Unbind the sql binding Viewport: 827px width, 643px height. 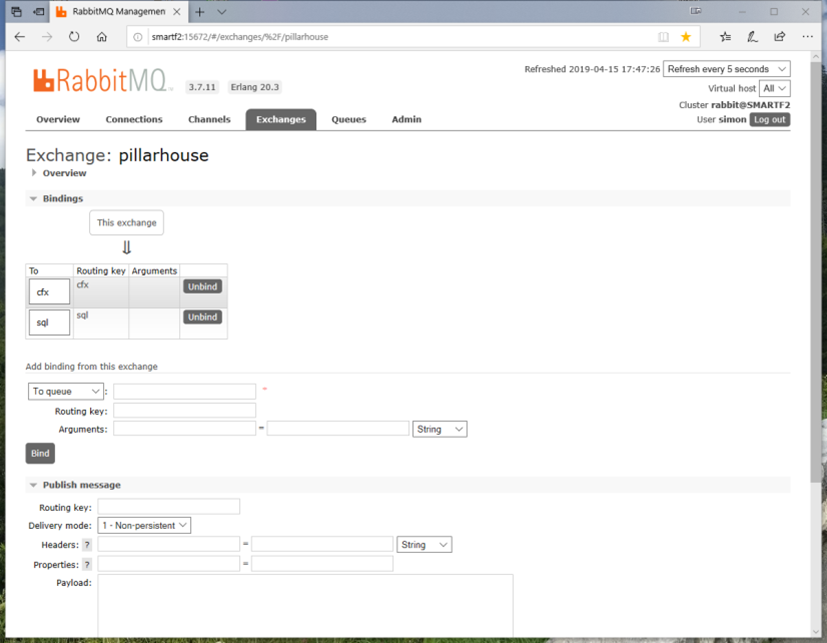coord(203,317)
